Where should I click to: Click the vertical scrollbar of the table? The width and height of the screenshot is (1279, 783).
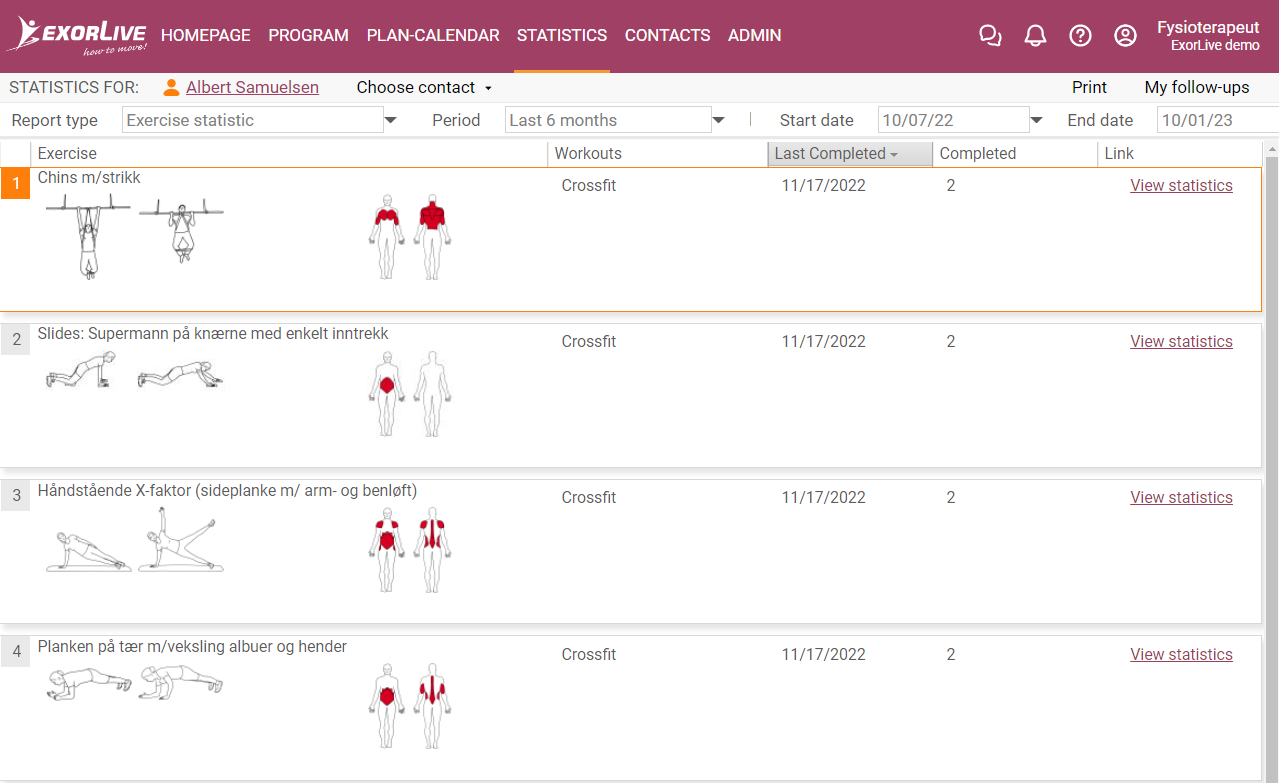click(x=1271, y=461)
